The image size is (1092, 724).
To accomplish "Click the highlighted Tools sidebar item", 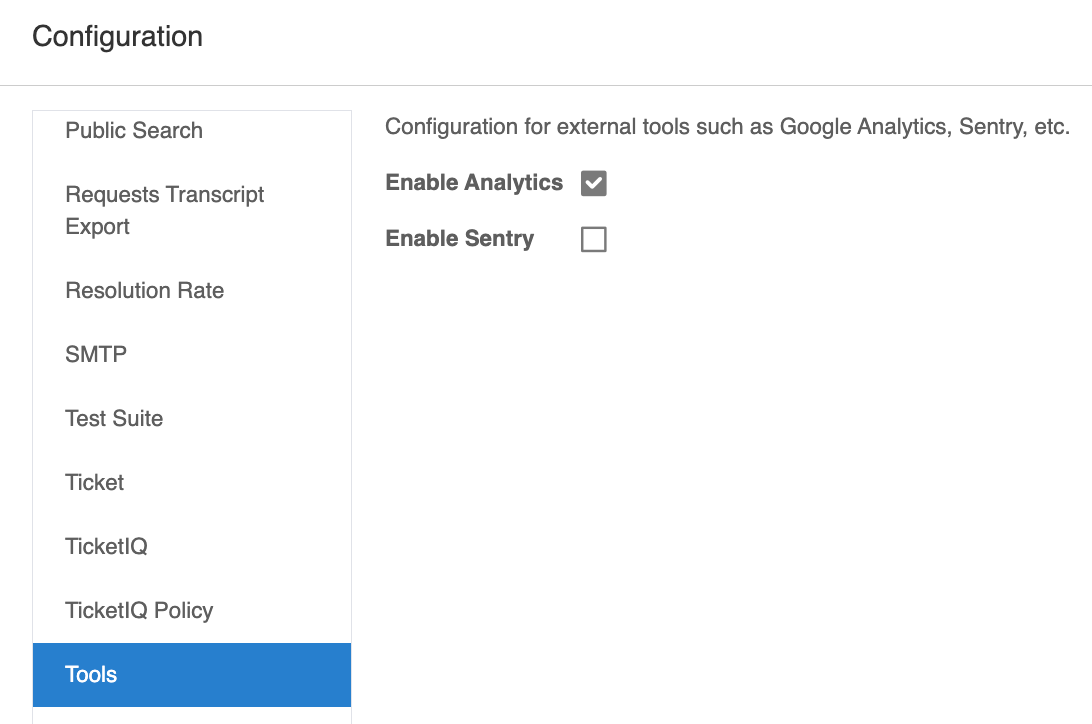I will [x=192, y=675].
